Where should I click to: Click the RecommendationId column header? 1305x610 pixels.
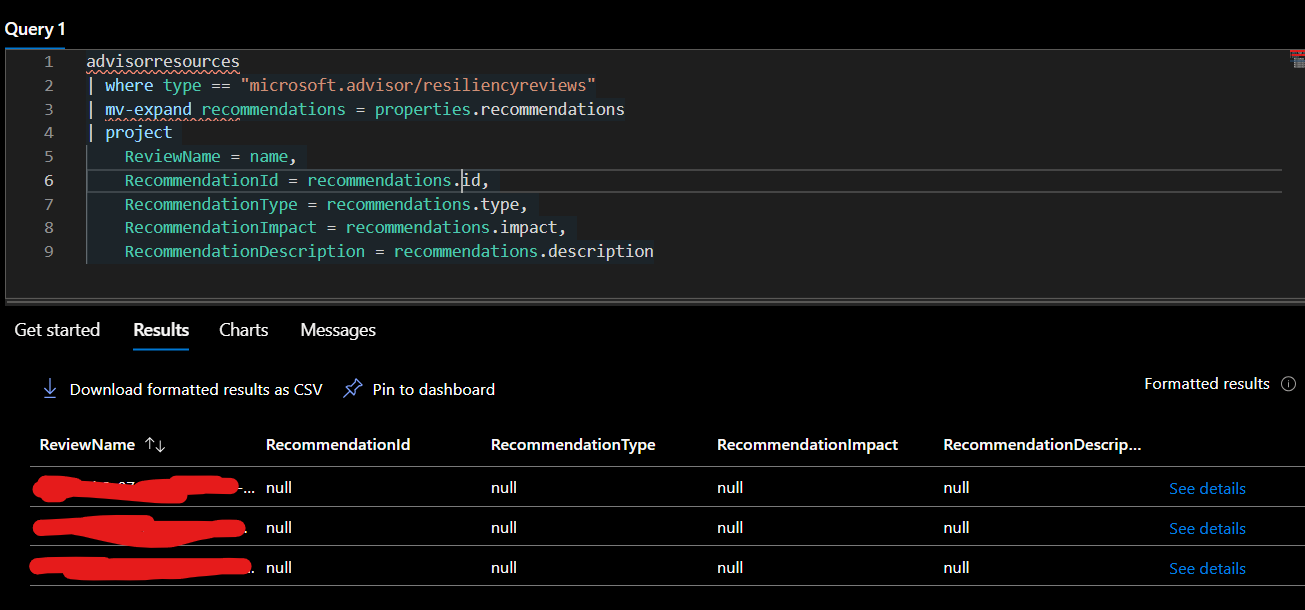point(338,445)
